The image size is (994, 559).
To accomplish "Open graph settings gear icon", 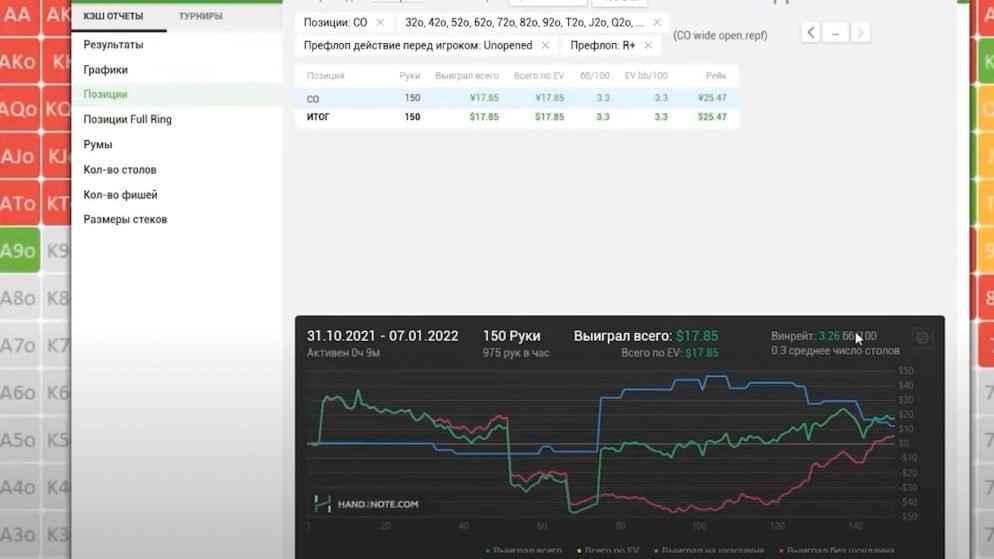I will click(x=922, y=338).
